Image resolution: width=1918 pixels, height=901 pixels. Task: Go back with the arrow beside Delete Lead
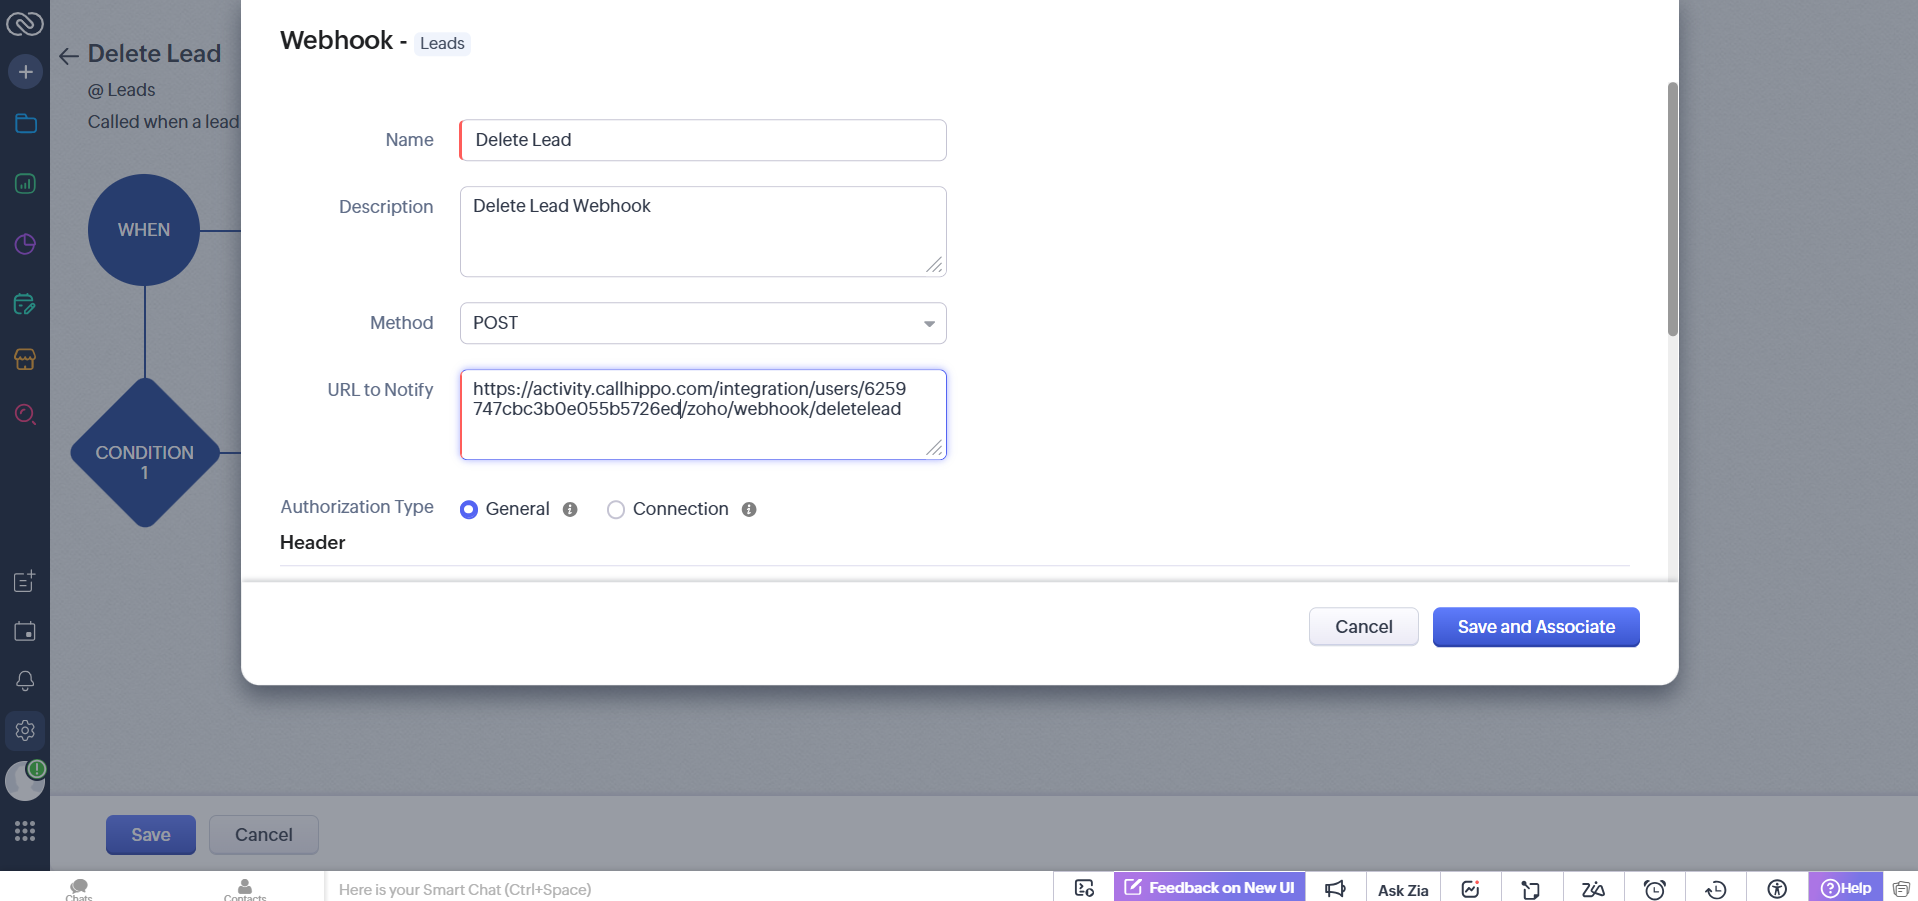click(69, 56)
